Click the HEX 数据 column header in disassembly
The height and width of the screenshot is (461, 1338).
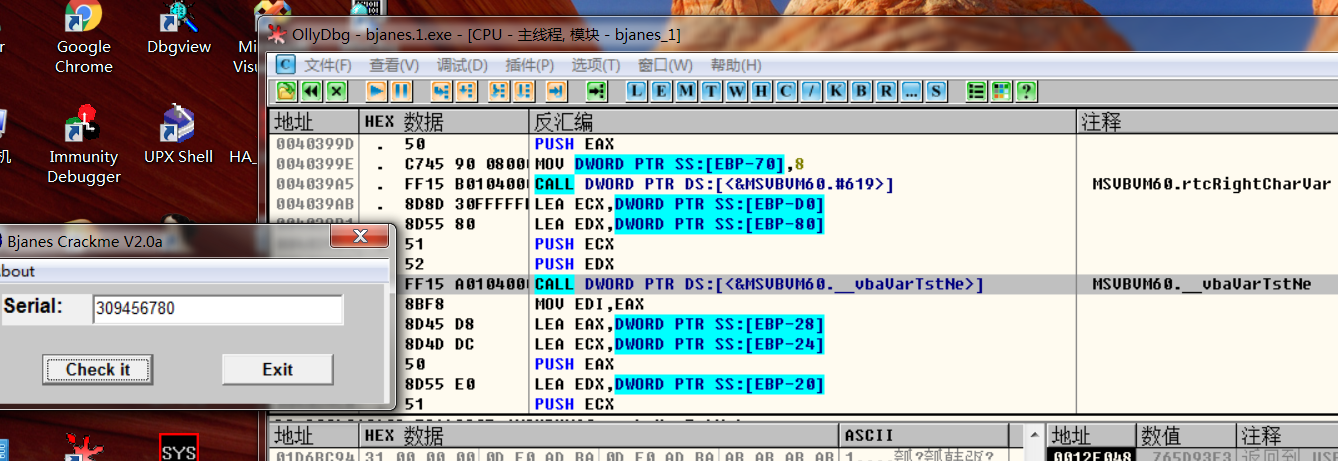444,122
